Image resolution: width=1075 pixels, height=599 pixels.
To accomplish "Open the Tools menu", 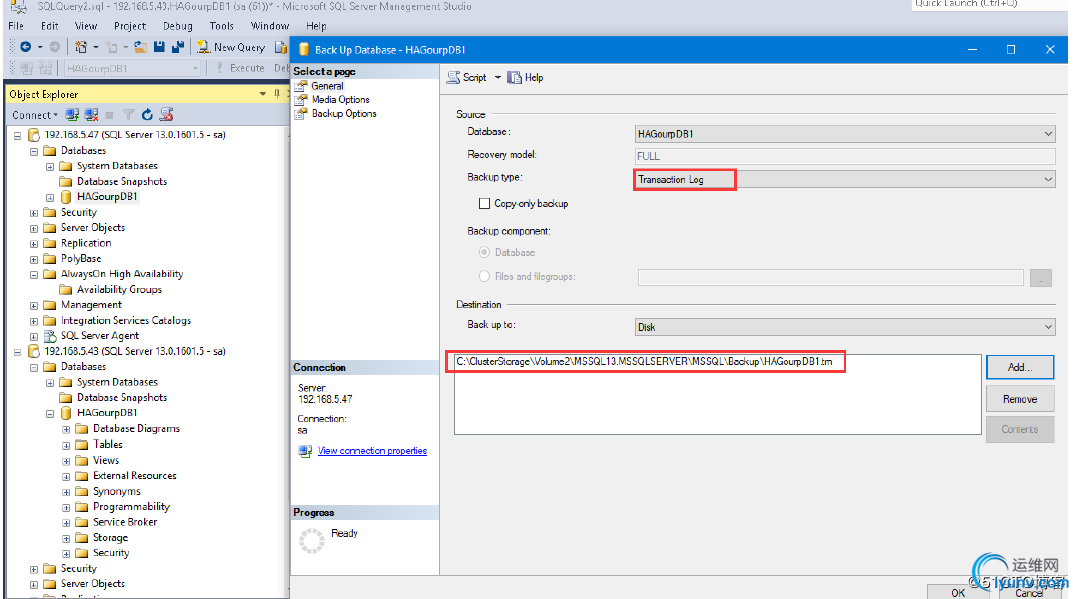I will click(x=221, y=26).
